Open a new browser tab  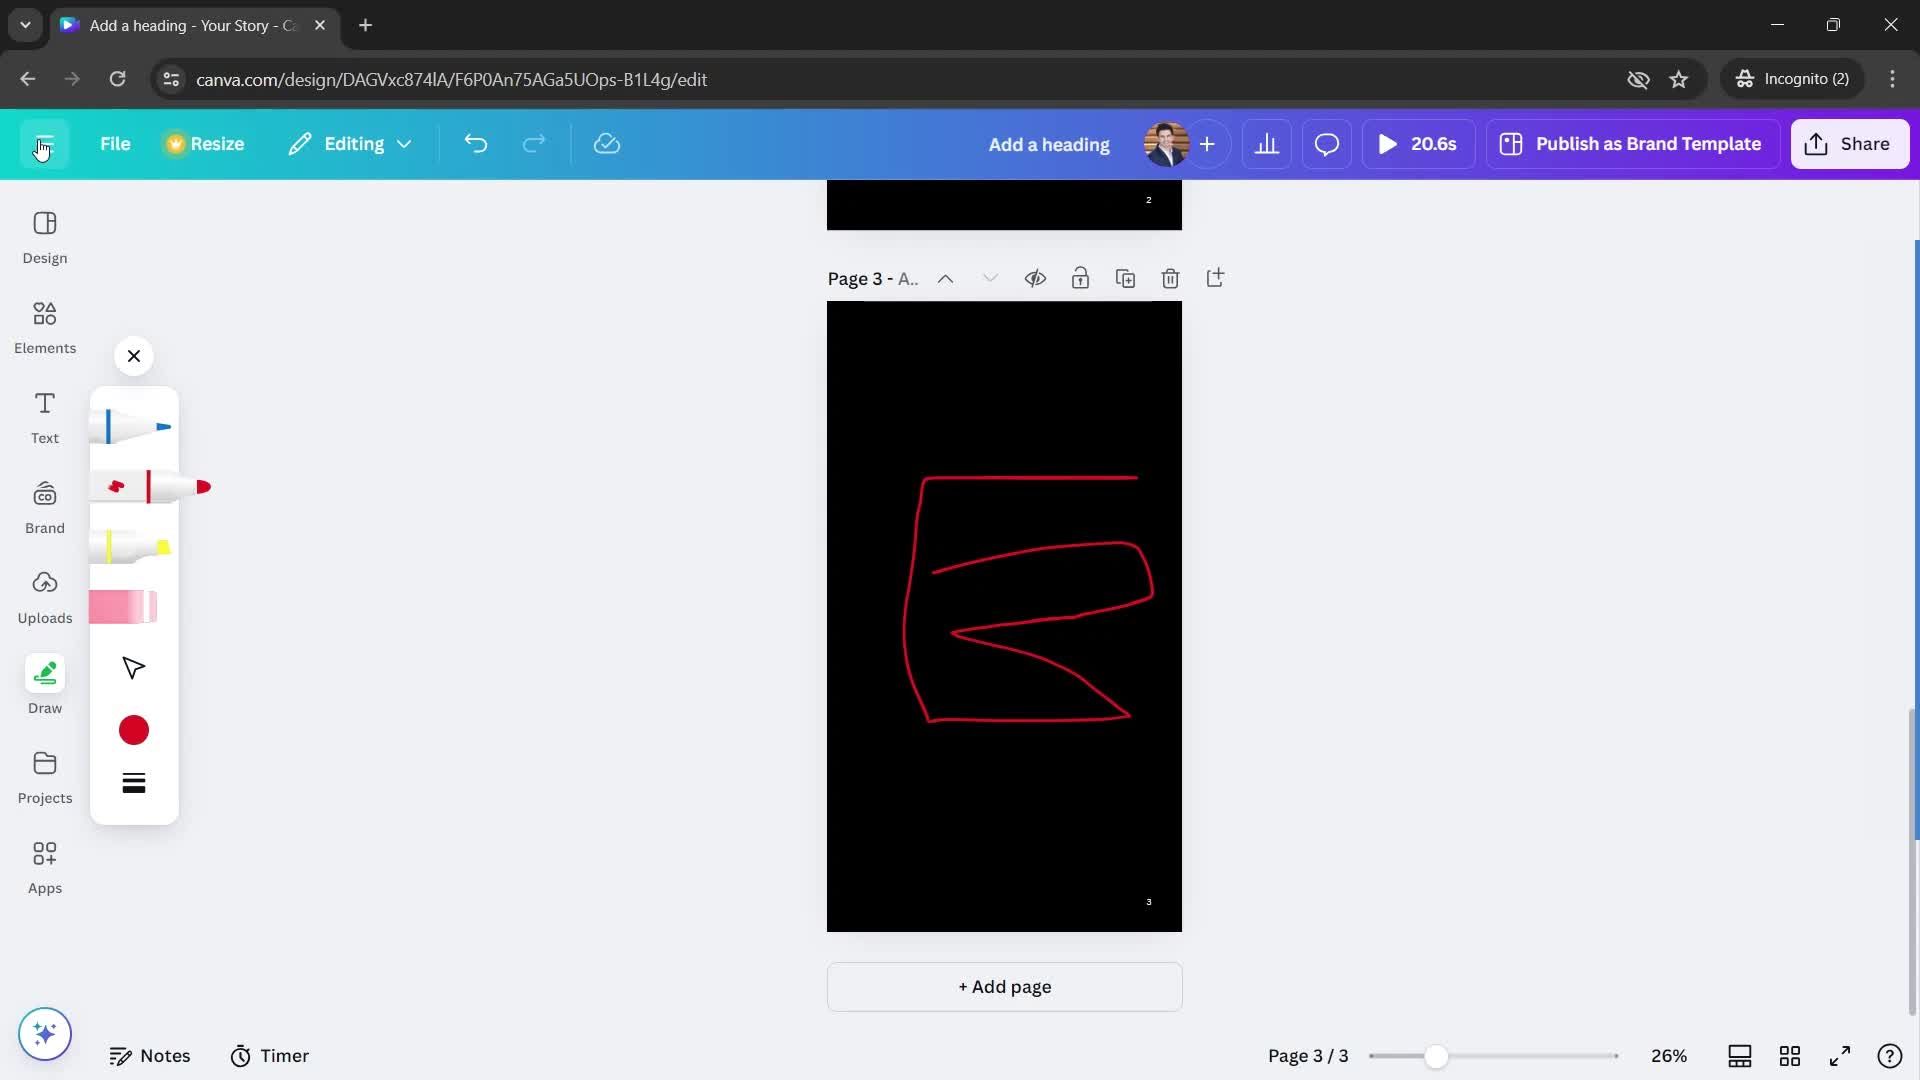point(366,25)
